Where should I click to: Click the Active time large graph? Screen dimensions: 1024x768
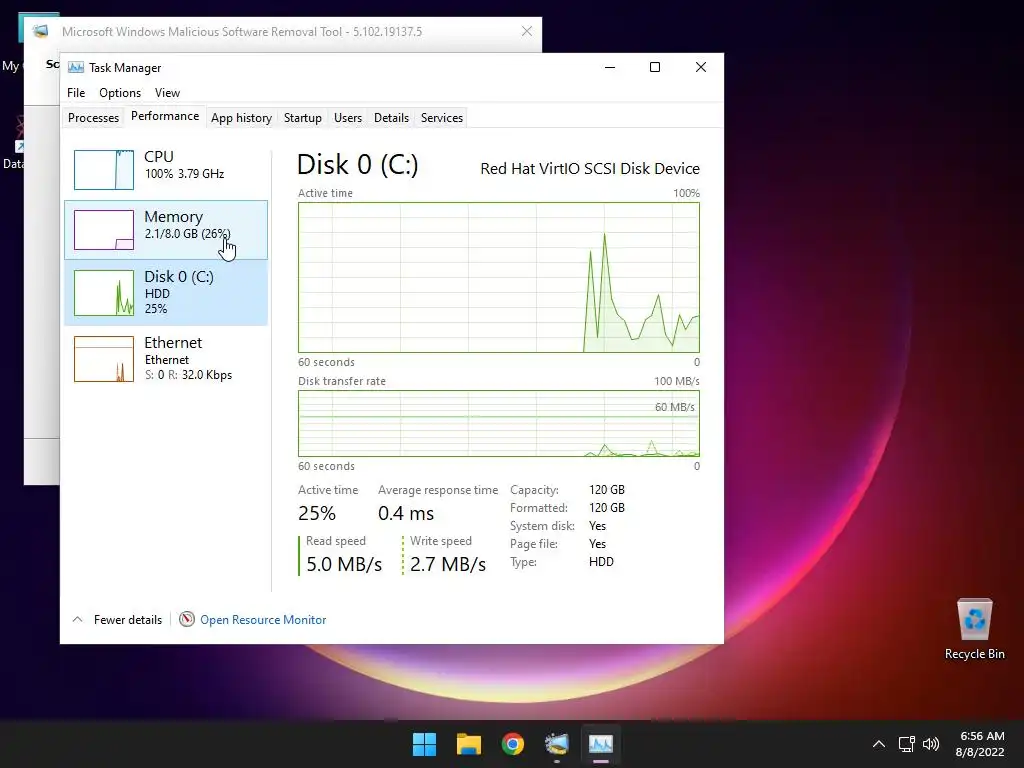[499, 278]
